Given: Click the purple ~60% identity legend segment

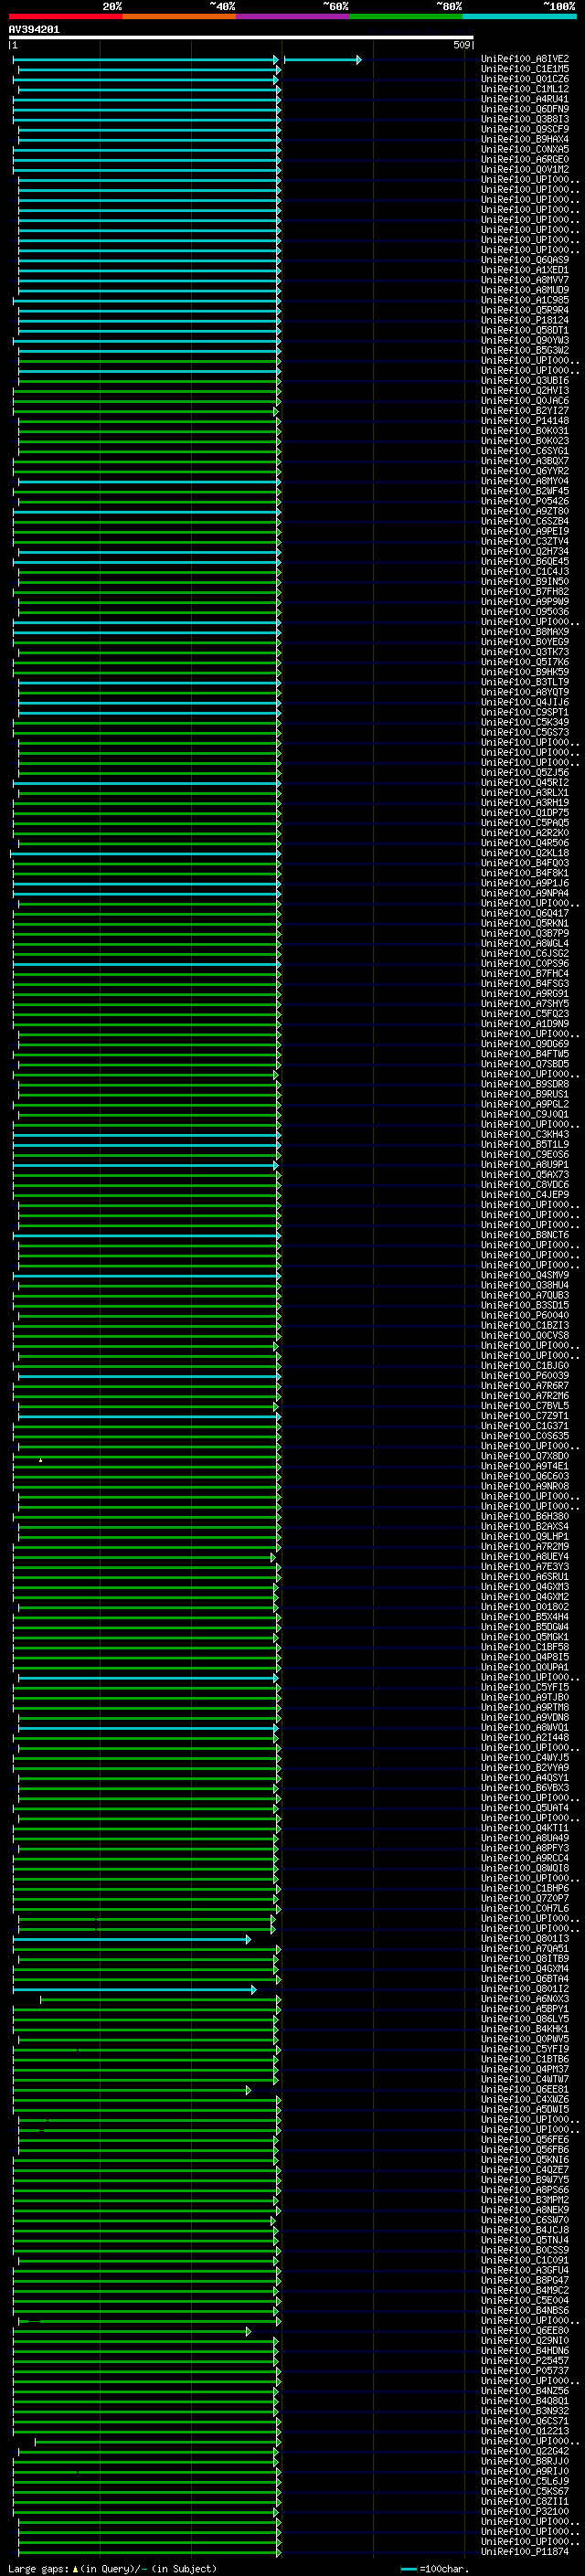Looking at the screenshot, I should point(293,16).
